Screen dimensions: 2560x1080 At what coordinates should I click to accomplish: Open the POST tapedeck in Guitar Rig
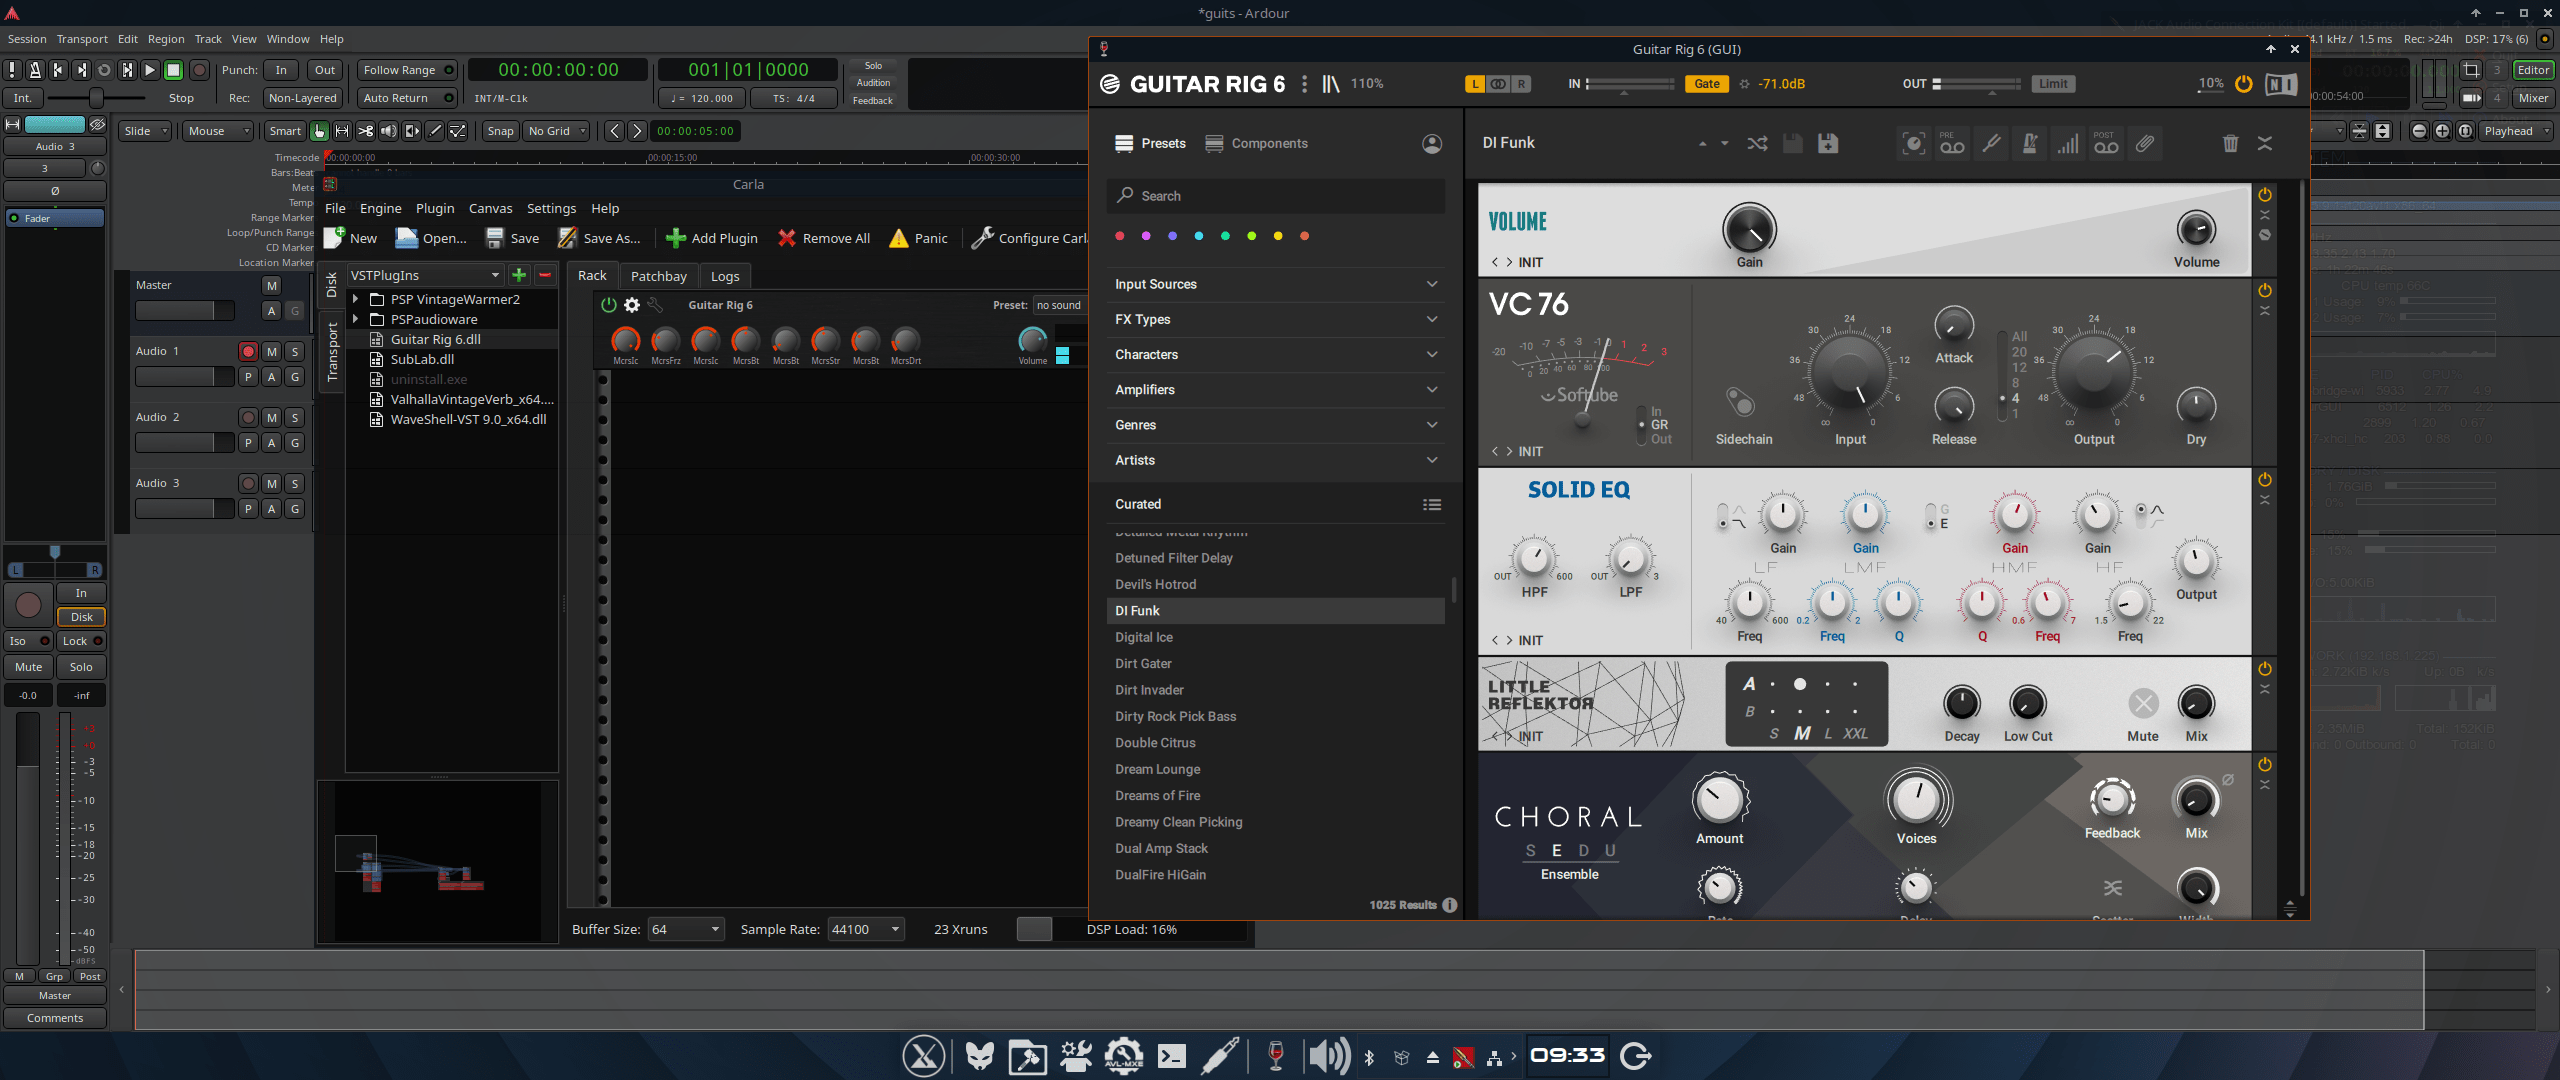pyautogui.click(x=2105, y=143)
